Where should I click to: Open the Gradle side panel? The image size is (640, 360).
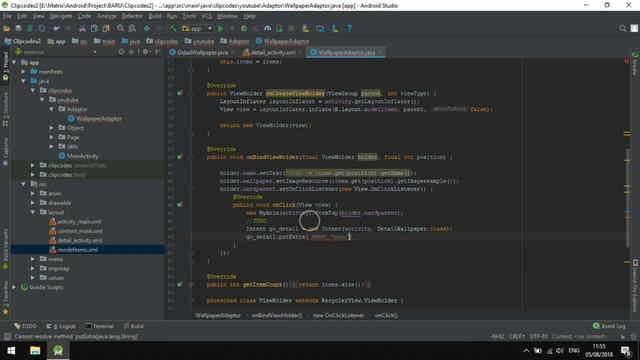coord(635,63)
